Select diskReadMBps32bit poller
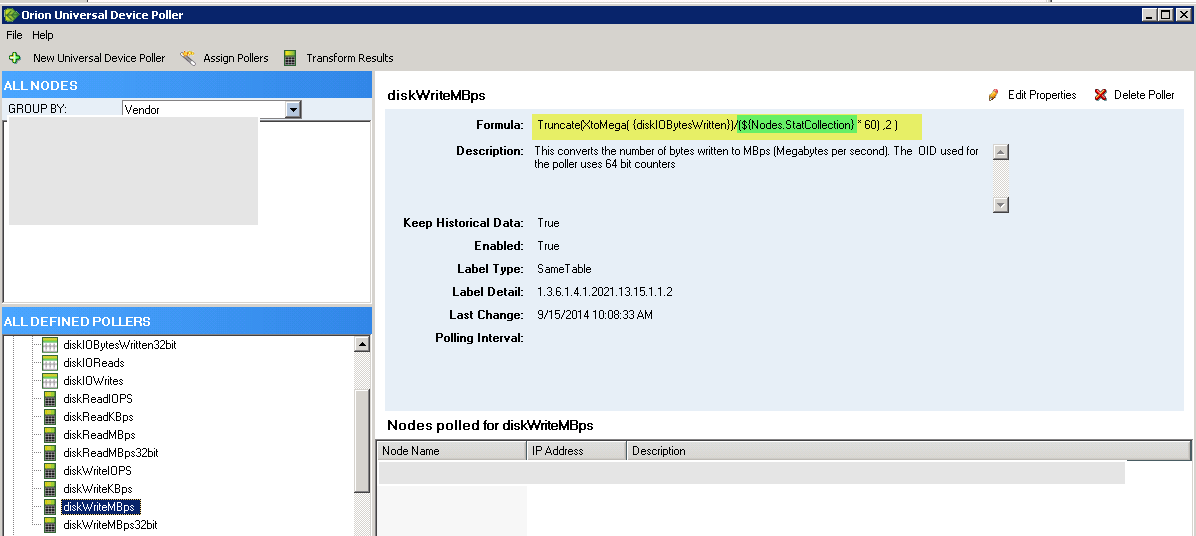The image size is (1196, 536). pyautogui.click(x=111, y=453)
